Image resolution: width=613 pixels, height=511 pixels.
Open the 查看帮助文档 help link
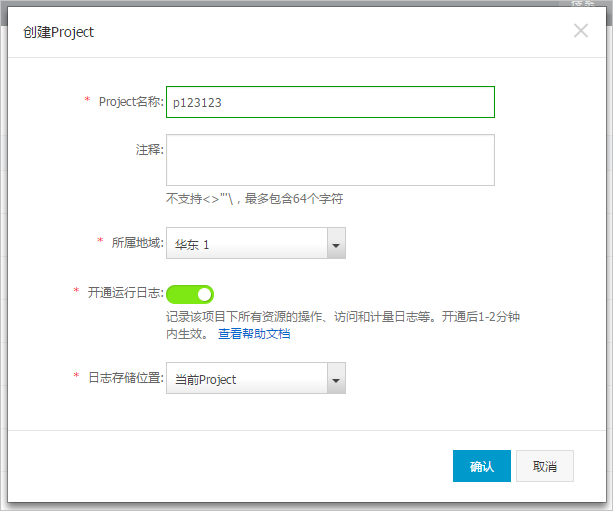254,334
